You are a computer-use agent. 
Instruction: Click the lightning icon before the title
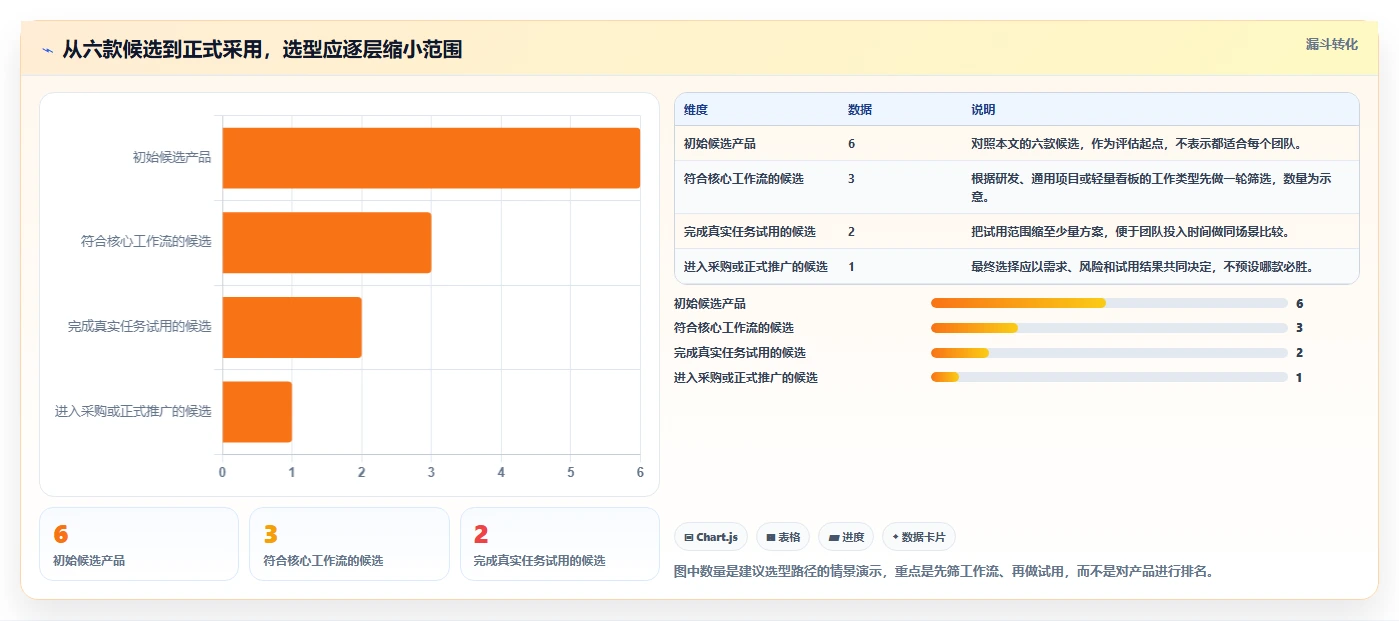pos(47,50)
